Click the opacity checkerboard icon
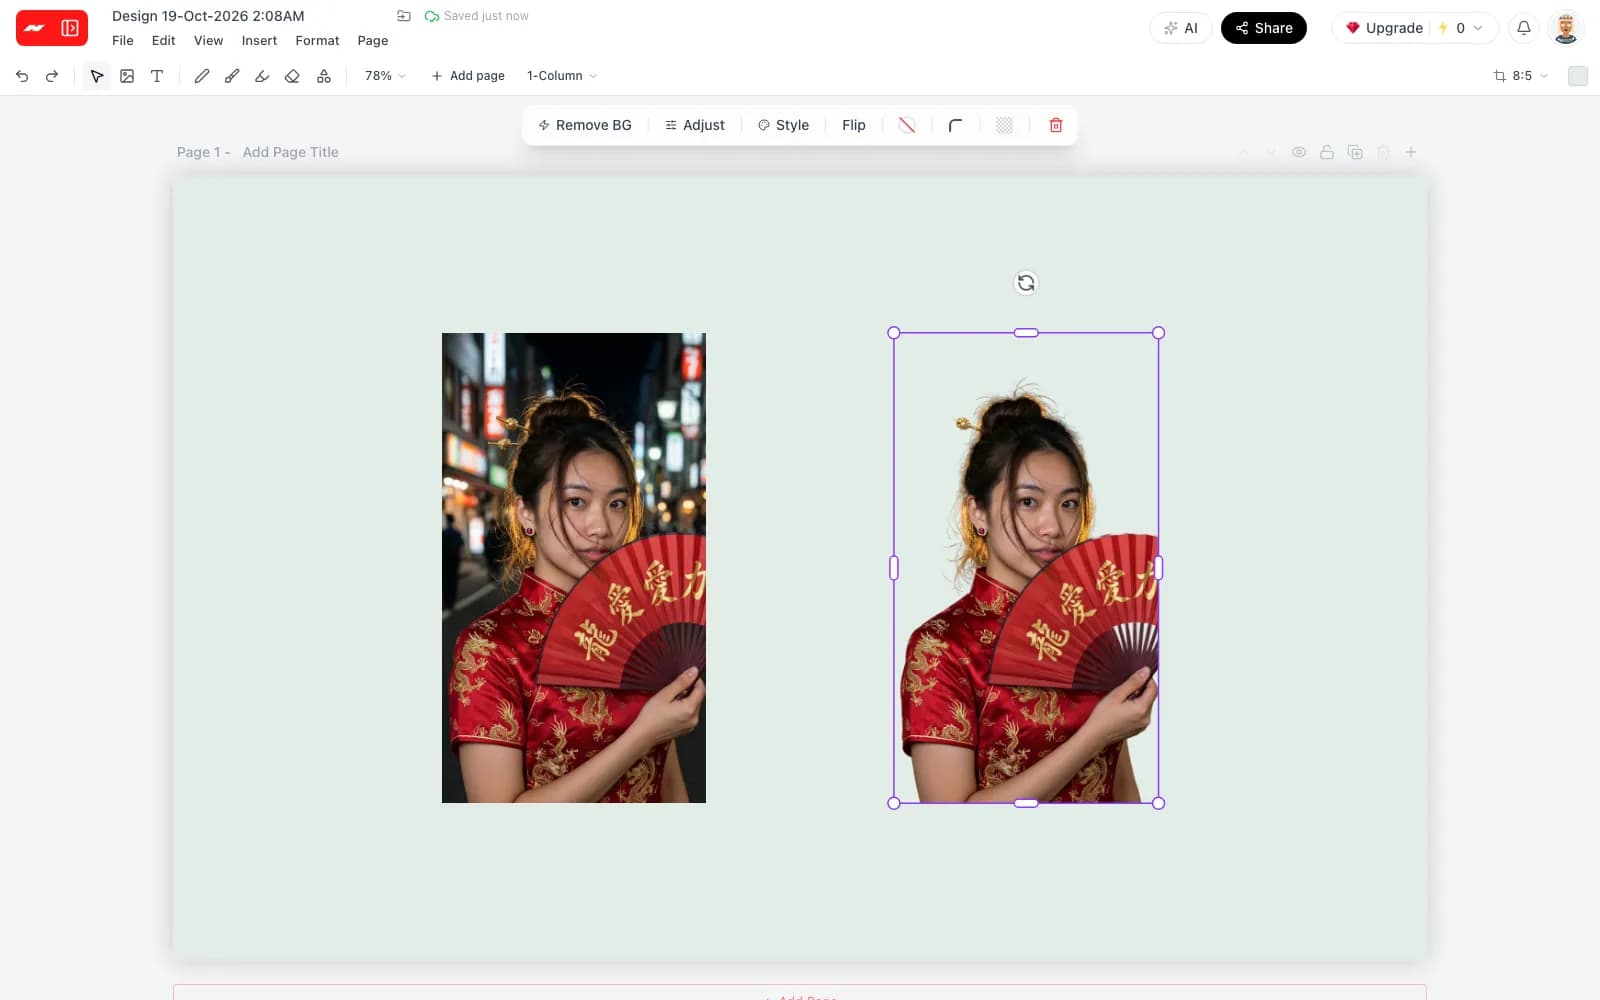 point(1005,125)
